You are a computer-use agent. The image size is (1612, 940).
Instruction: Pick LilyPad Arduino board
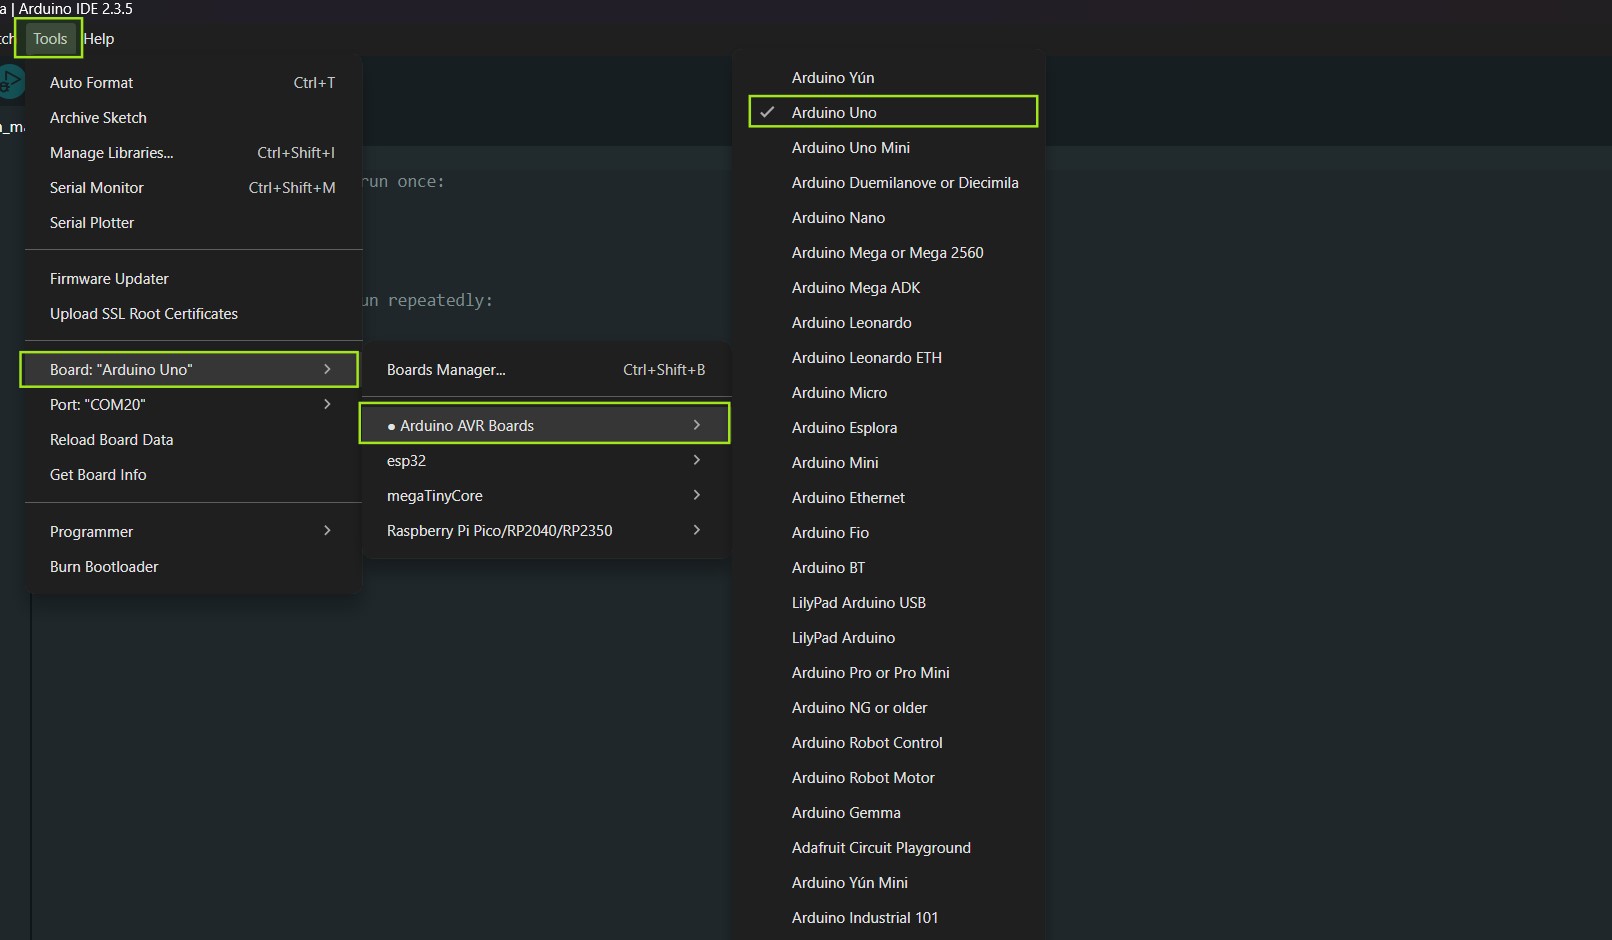(889, 638)
